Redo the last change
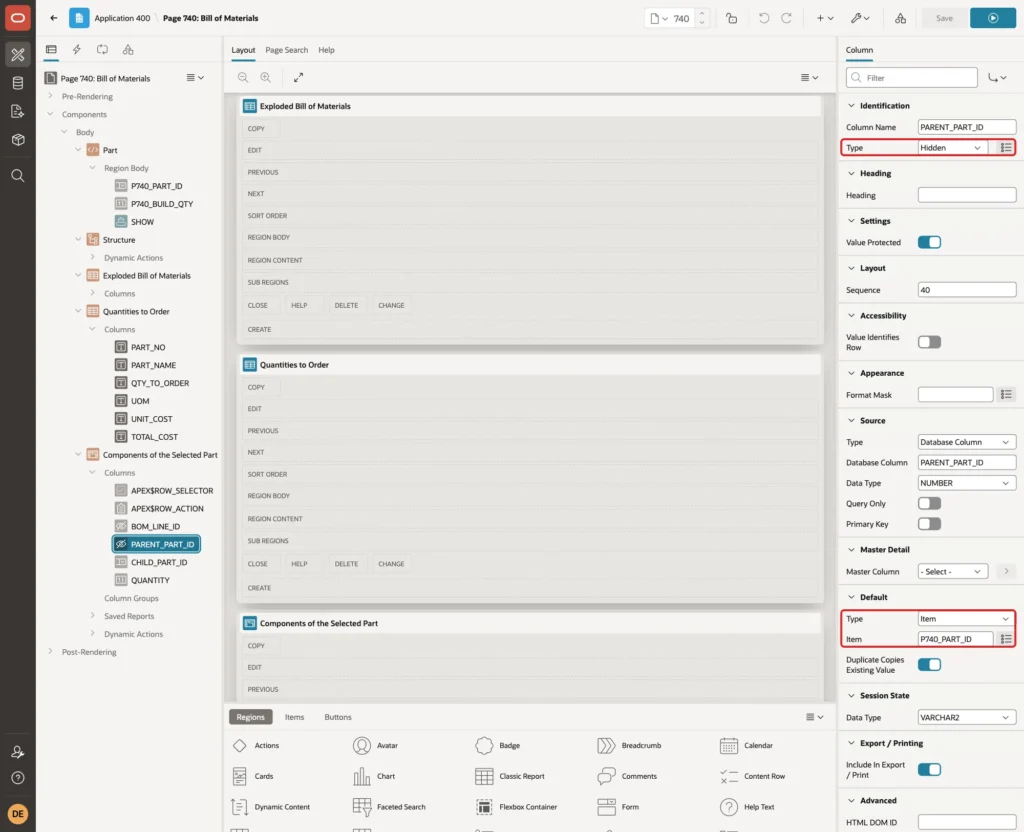 point(786,18)
